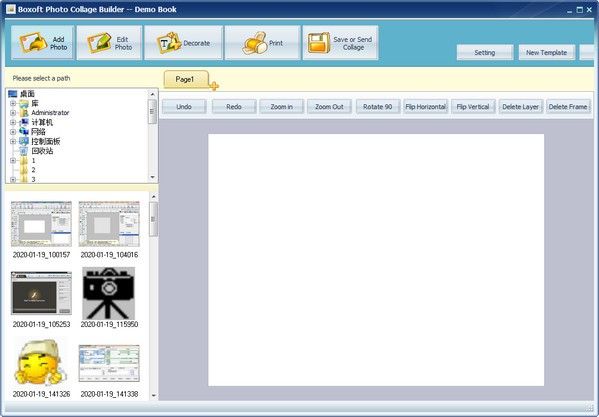Expand folder 3 tree node
The width and height of the screenshot is (599, 417).
[x=13, y=179]
